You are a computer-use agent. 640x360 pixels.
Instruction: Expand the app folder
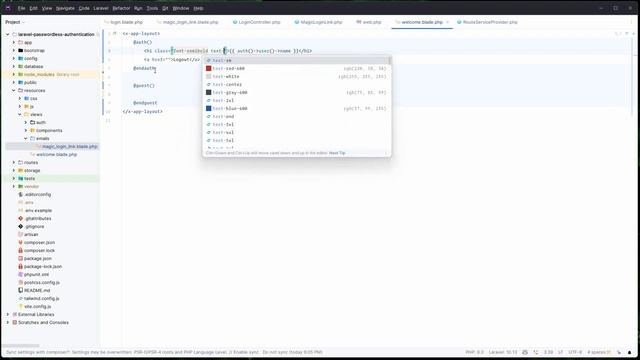click(x=14, y=42)
